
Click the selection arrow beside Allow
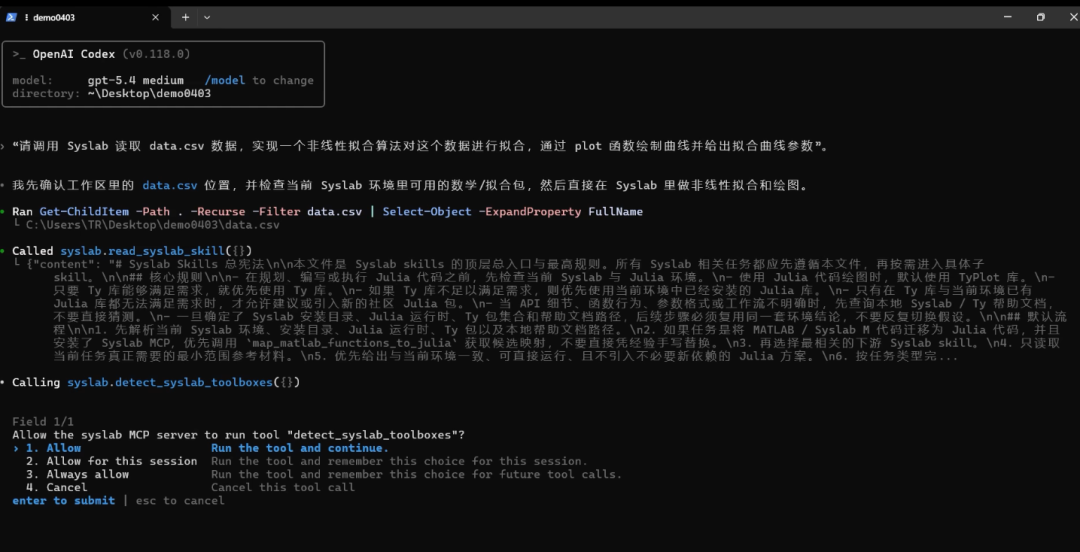tap(15, 448)
